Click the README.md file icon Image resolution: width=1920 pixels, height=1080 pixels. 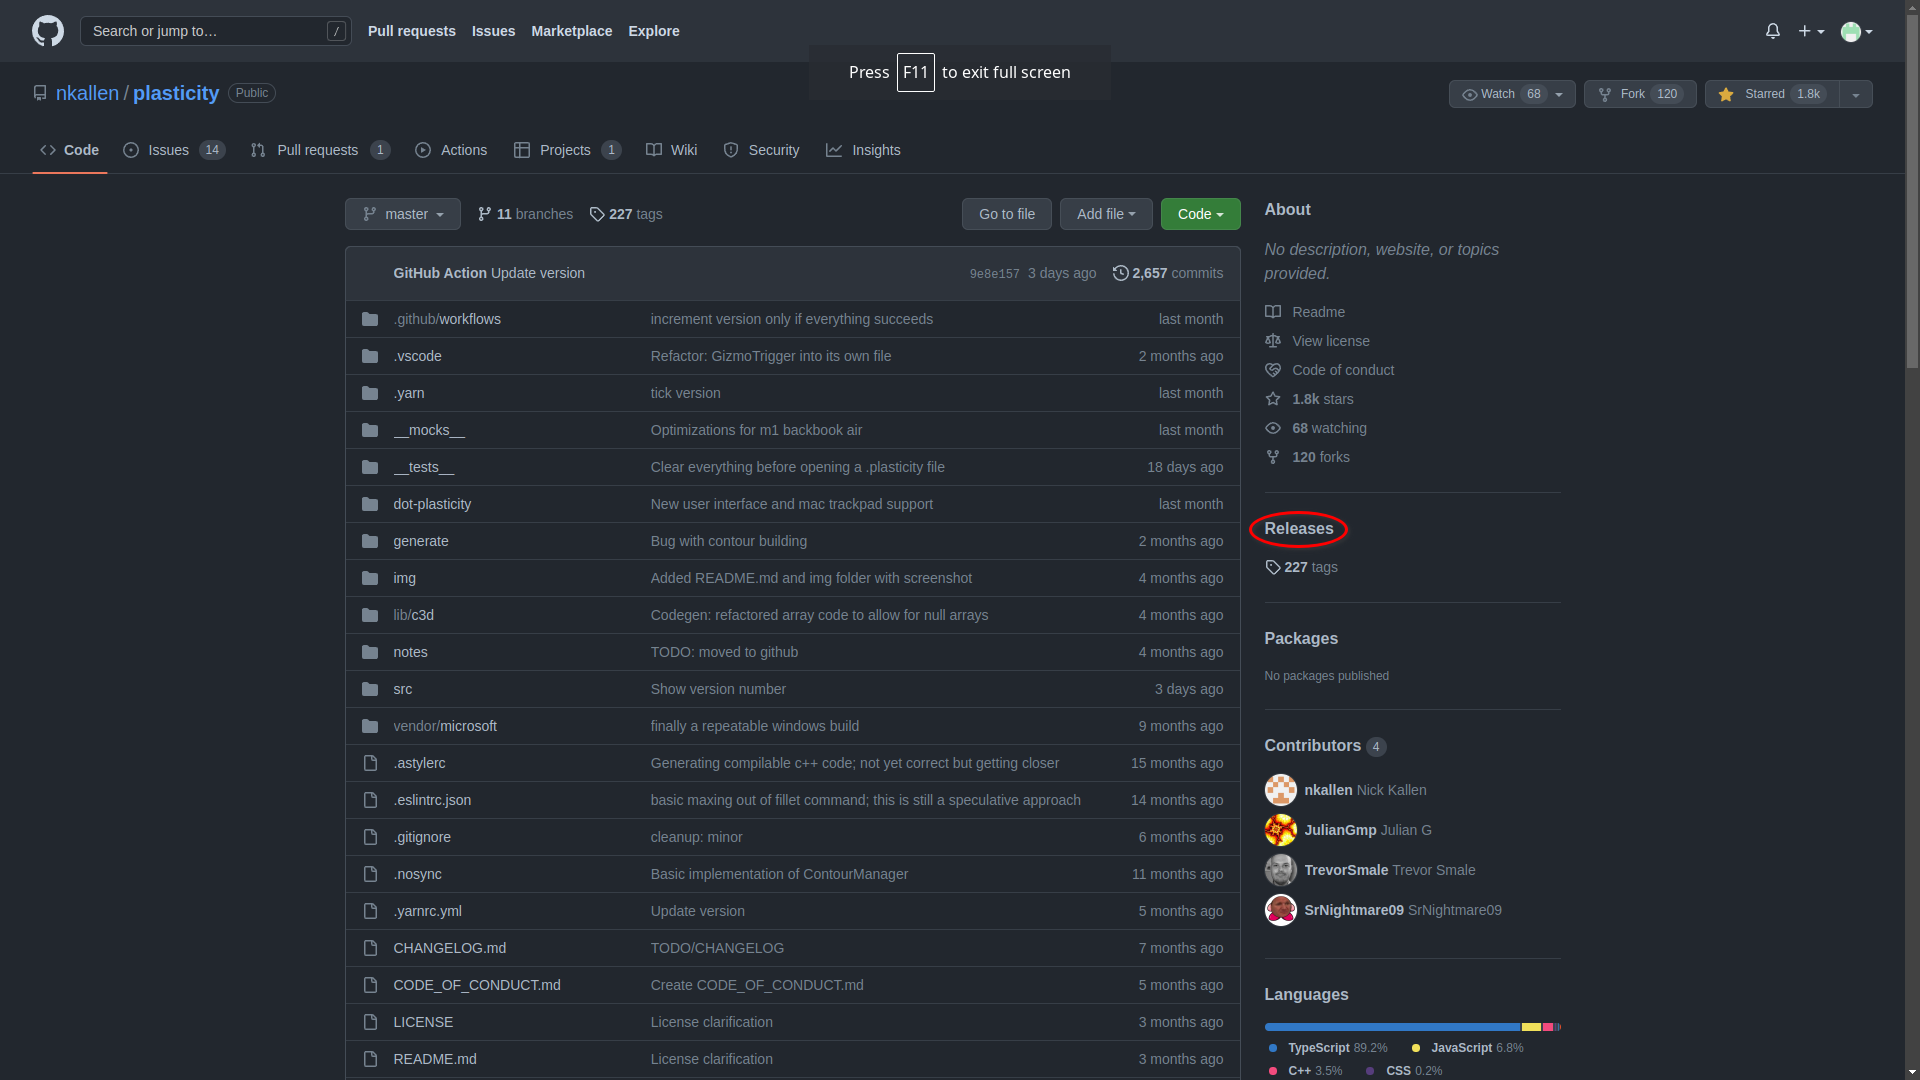pyautogui.click(x=370, y=1059)
